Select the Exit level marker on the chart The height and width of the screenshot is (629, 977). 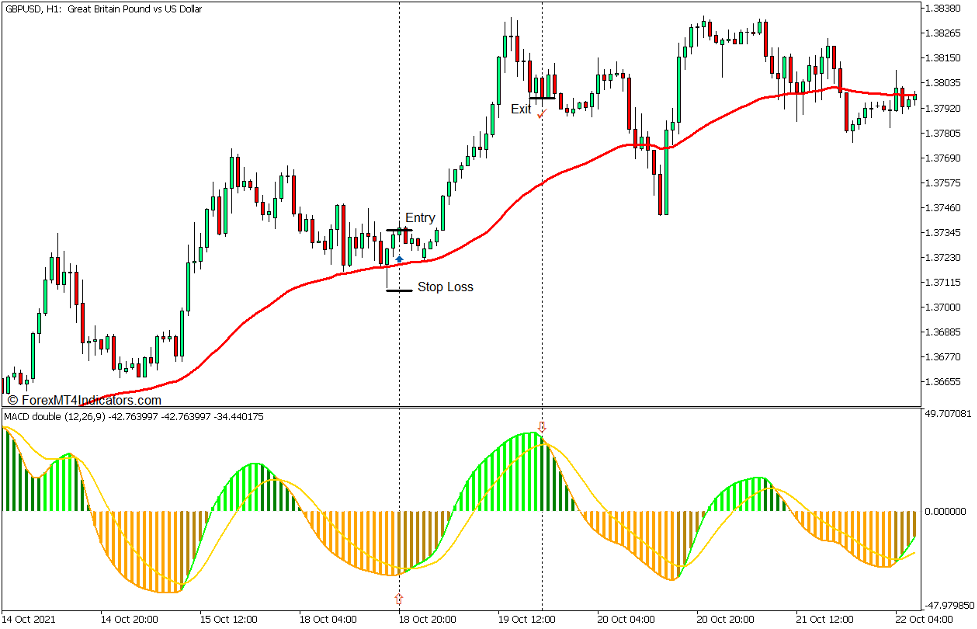[542, 98]
